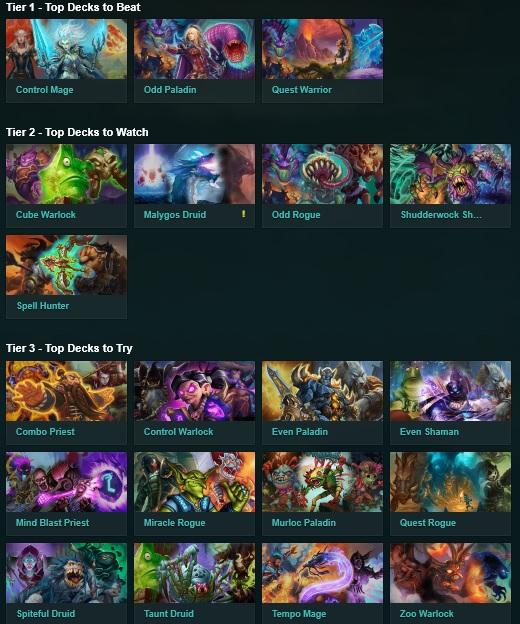Open the Malygos Druid deck label
Image resolution: width=520 pixels, height=624 pixels.
pyautogui.click(x=175, y=215)
